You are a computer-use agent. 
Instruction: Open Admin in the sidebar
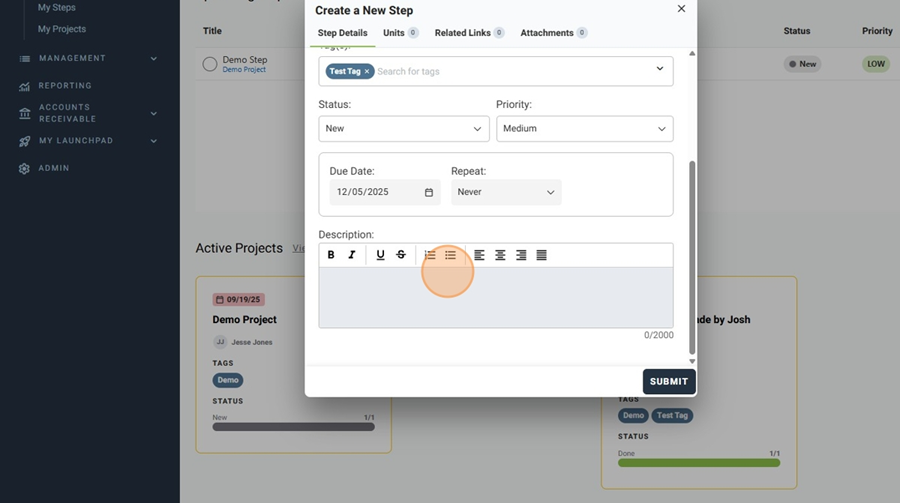tap(54, 168)
